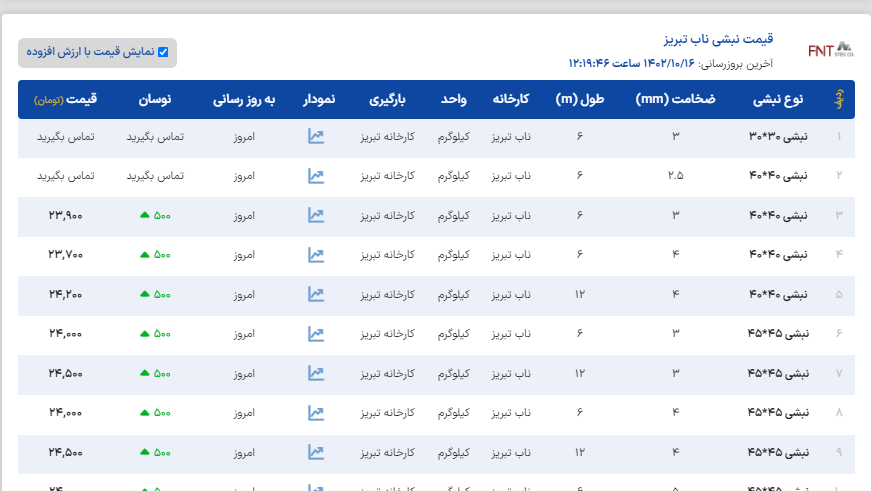The width and height of the screenshot is (872, 491).
Task: Click the به روز رسانی column header
Action: 243,100
